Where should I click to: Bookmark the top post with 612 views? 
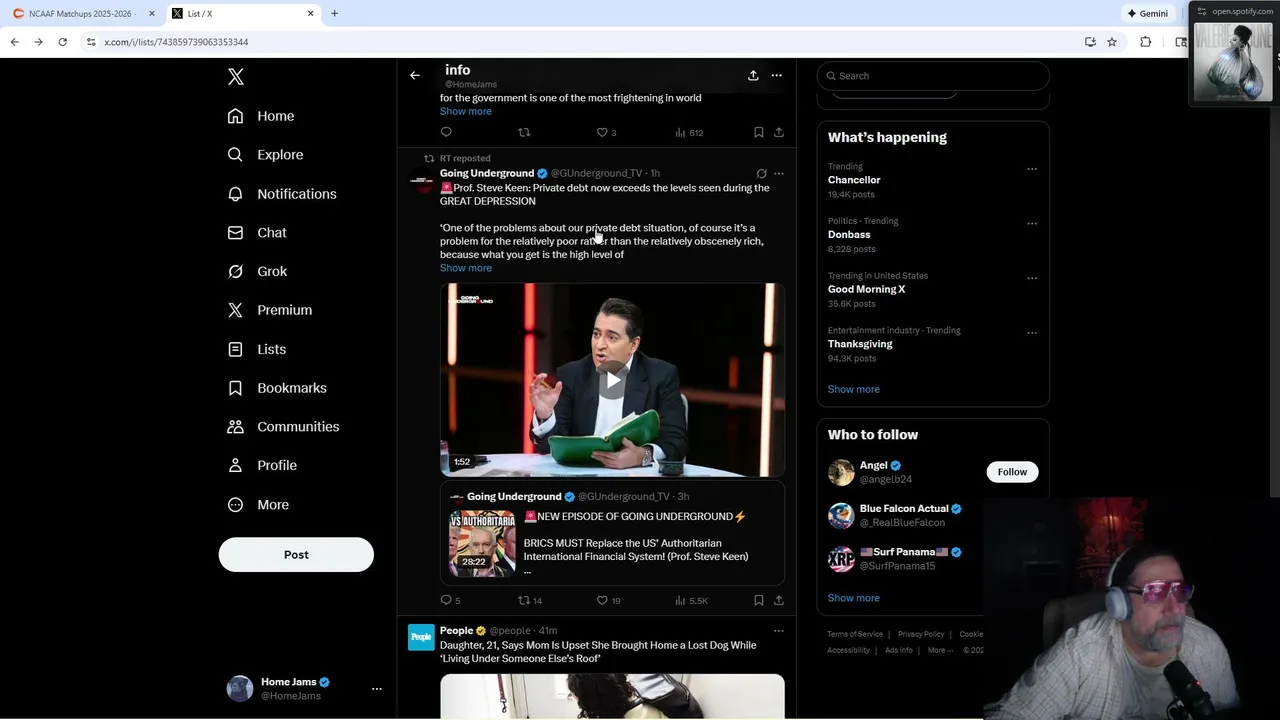(759, 132)
